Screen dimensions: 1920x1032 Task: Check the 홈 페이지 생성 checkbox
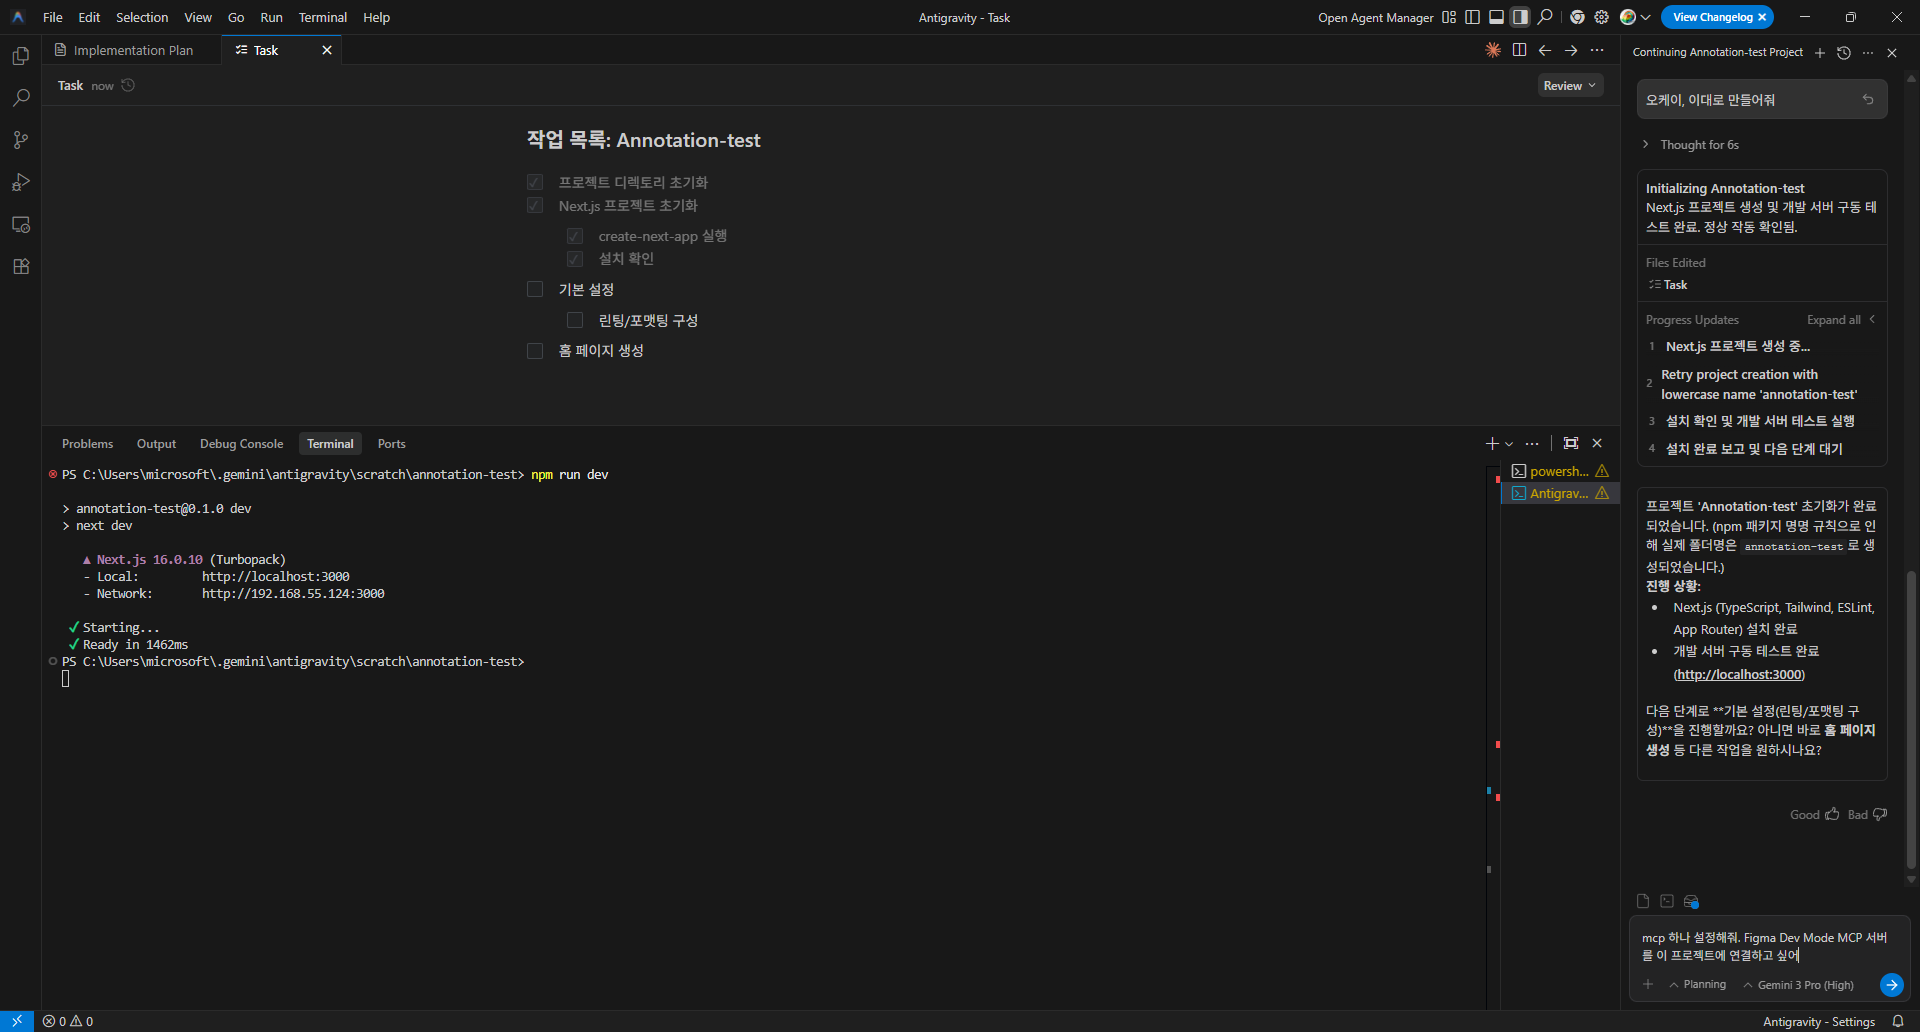click(x=535, y=350)
